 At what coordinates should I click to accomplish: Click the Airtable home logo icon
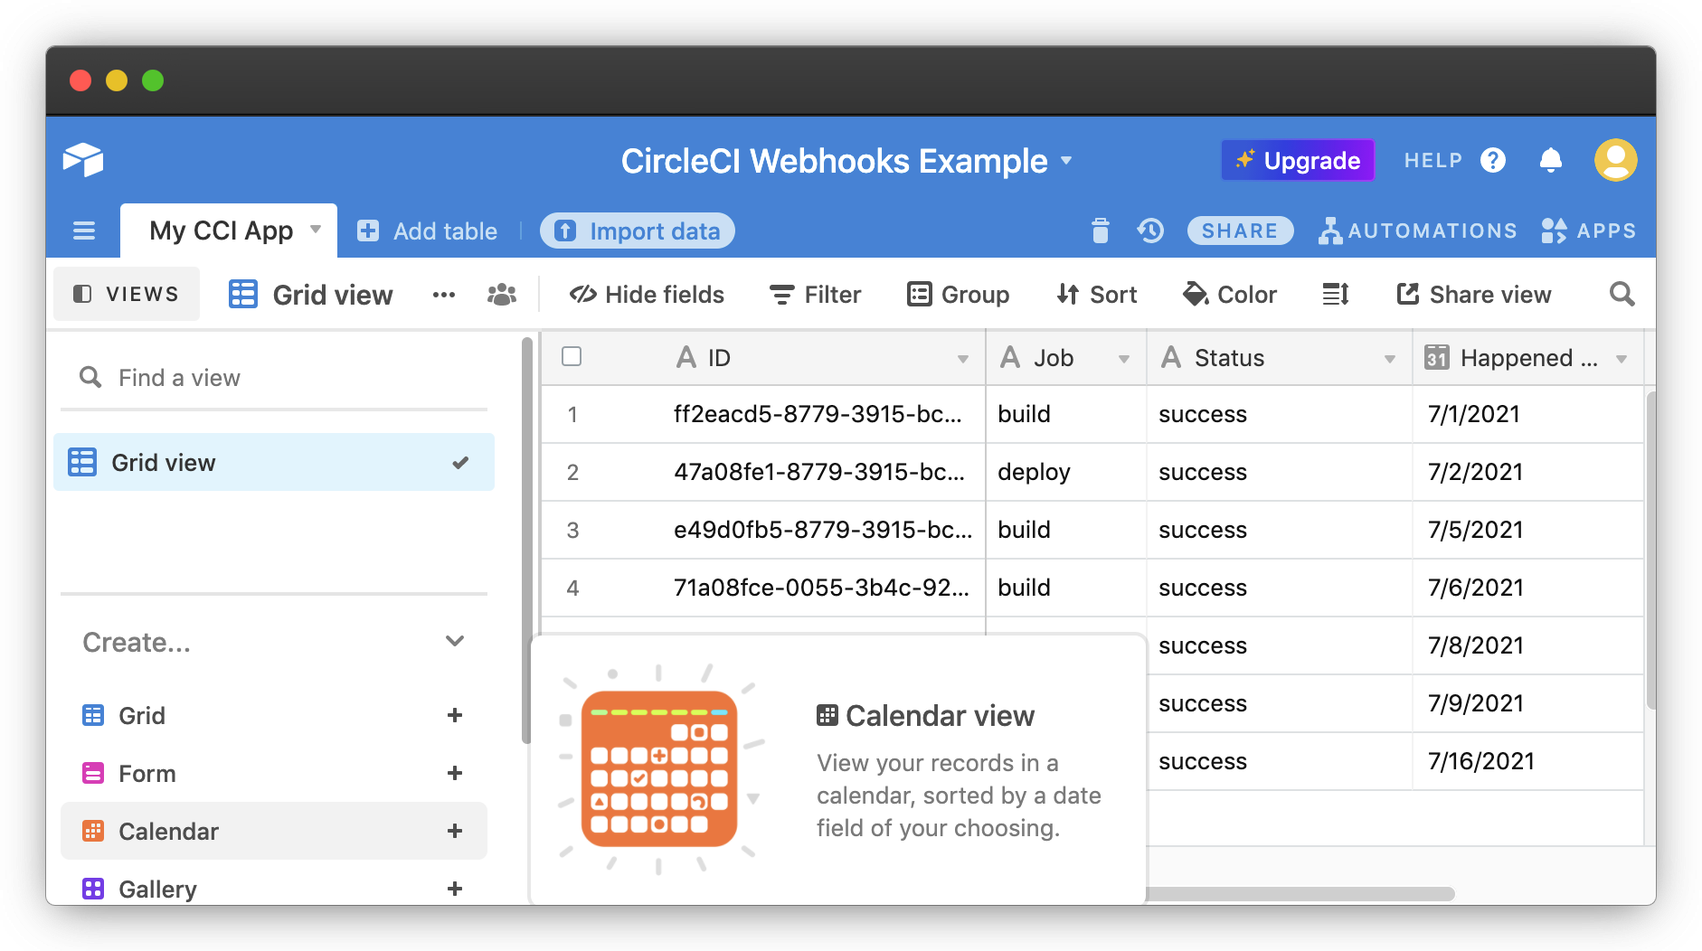83,160
